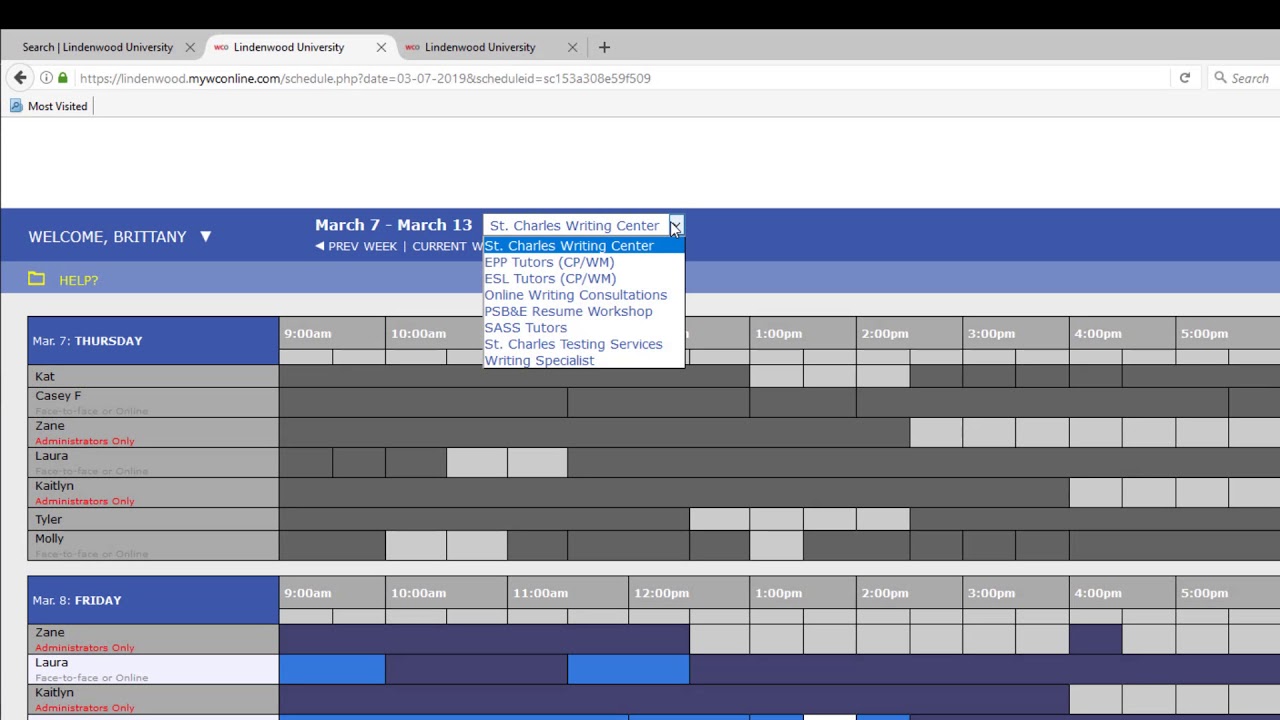Click the yellow folder icon beside HELP?
The image size is (1280, 720).
pos(37,279)
